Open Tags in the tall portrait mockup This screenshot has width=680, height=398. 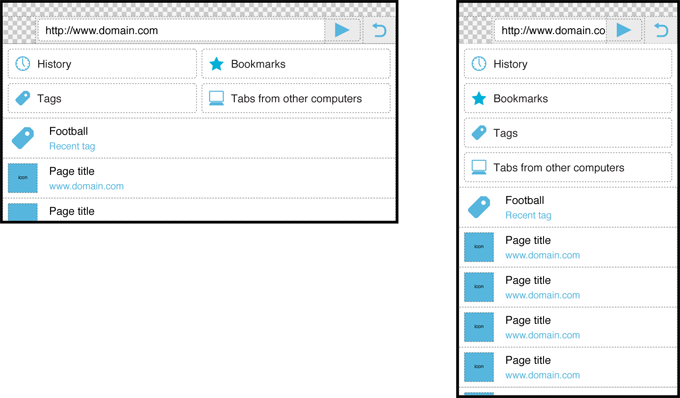tap(568, 133)
